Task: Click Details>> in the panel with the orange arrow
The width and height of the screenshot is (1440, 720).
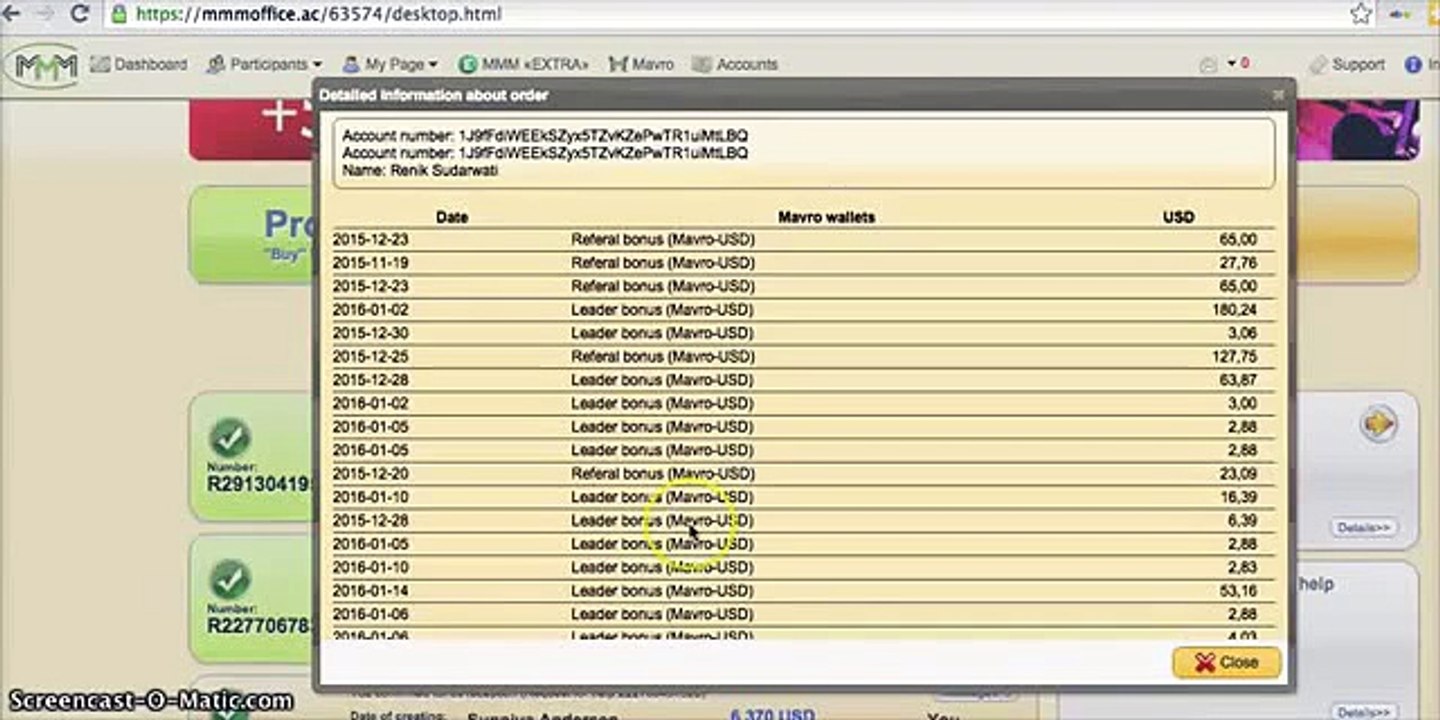Action: (1363, 527)
